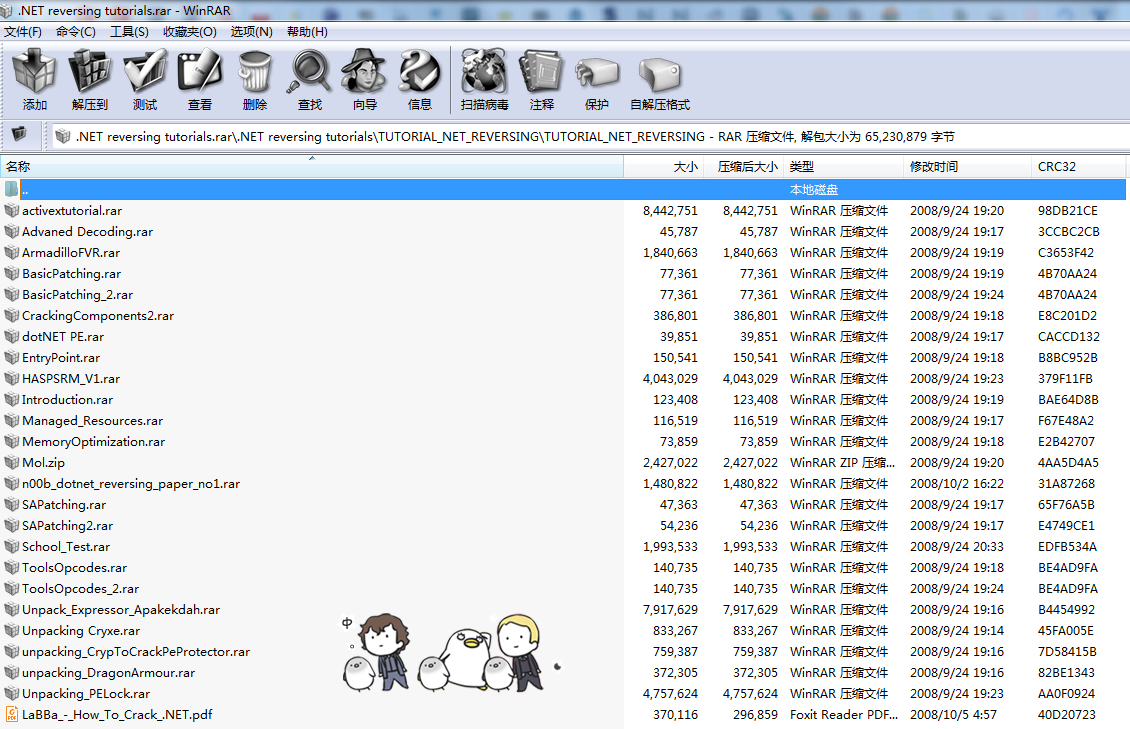Select the Managed_Resources.rar file name
This screenshot has height=729, width=1130.
coord(92,420)
